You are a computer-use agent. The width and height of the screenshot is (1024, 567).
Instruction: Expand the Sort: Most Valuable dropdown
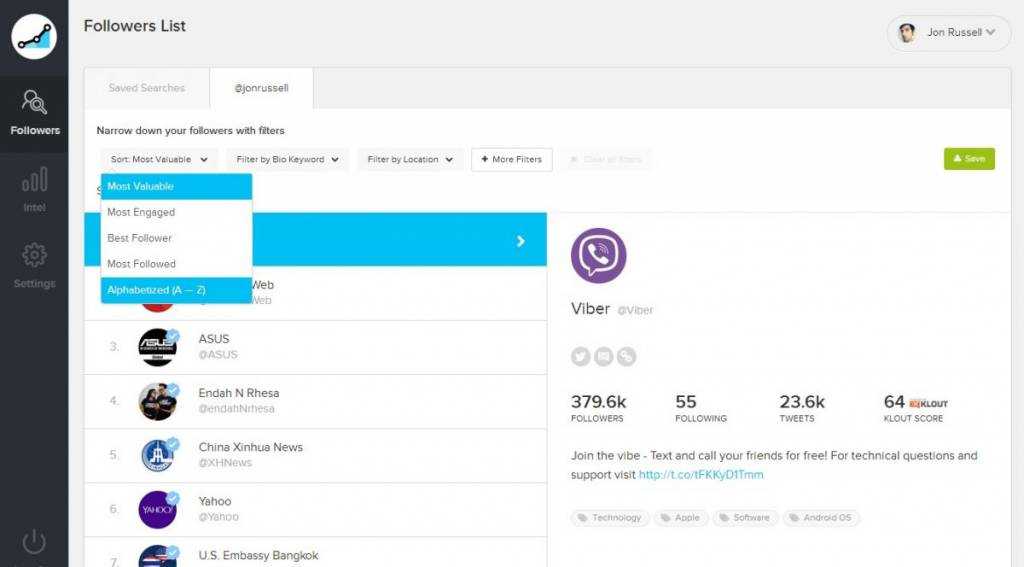tap(159, 159)
